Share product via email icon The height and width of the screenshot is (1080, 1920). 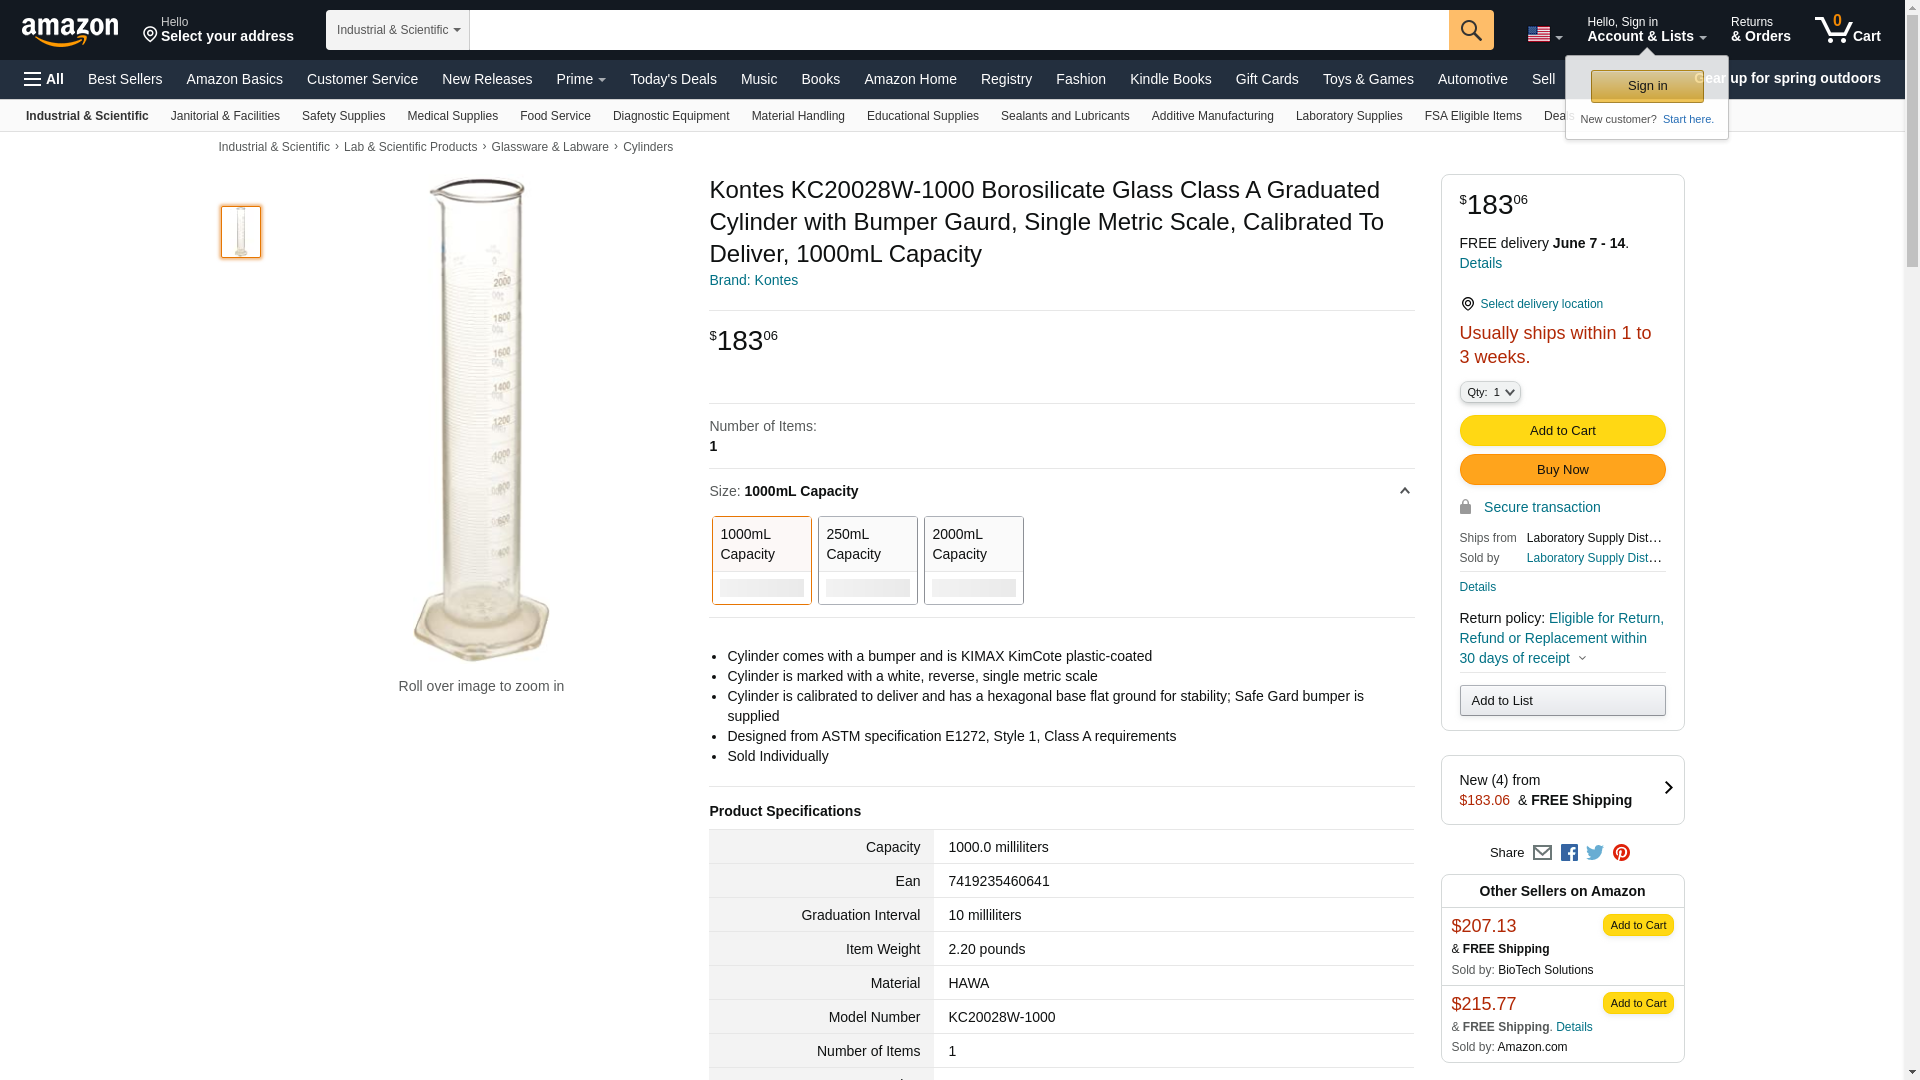click(1542, 853)
